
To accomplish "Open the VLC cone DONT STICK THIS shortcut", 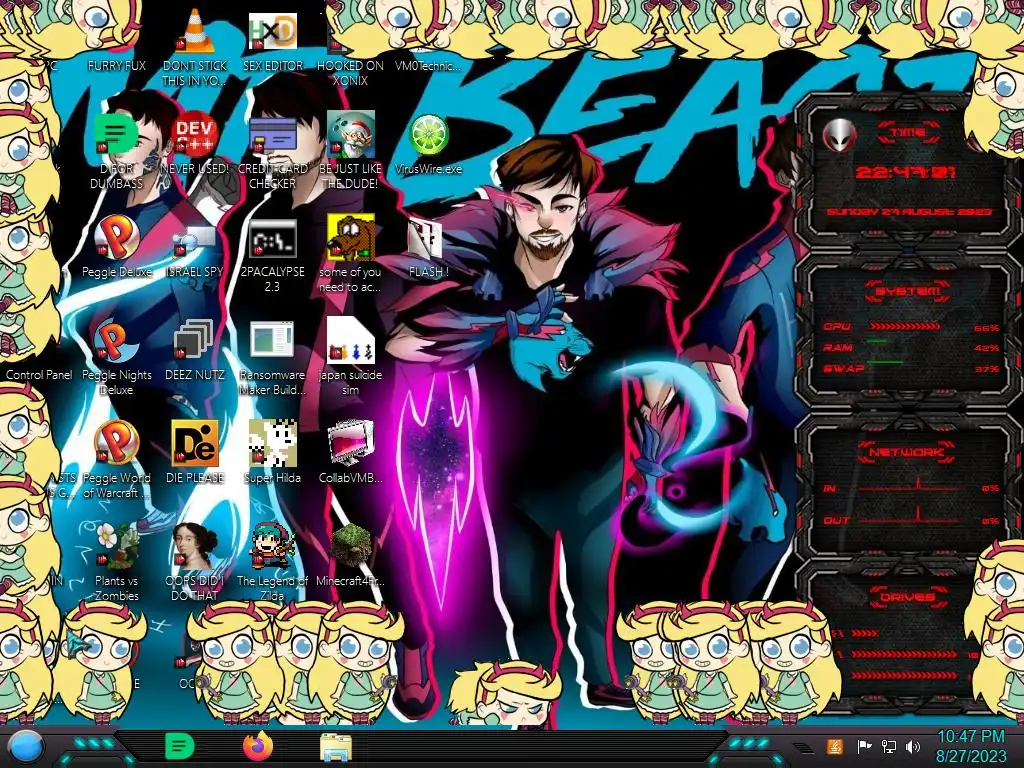I will tap(195, 46).
